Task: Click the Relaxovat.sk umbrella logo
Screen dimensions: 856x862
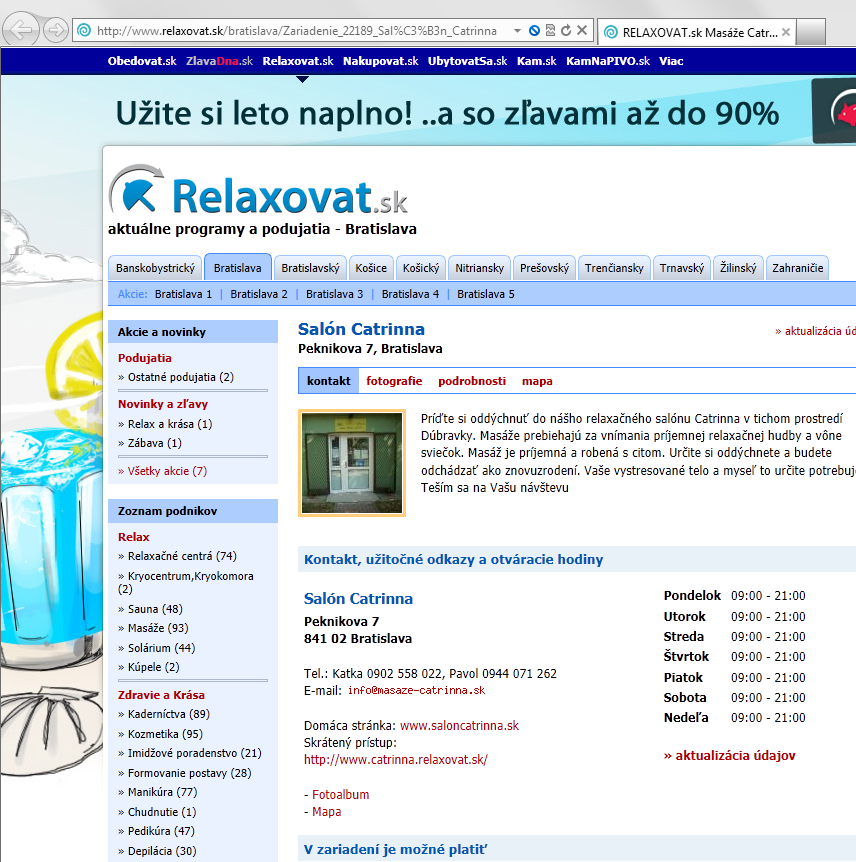Action: pos(258,191)
